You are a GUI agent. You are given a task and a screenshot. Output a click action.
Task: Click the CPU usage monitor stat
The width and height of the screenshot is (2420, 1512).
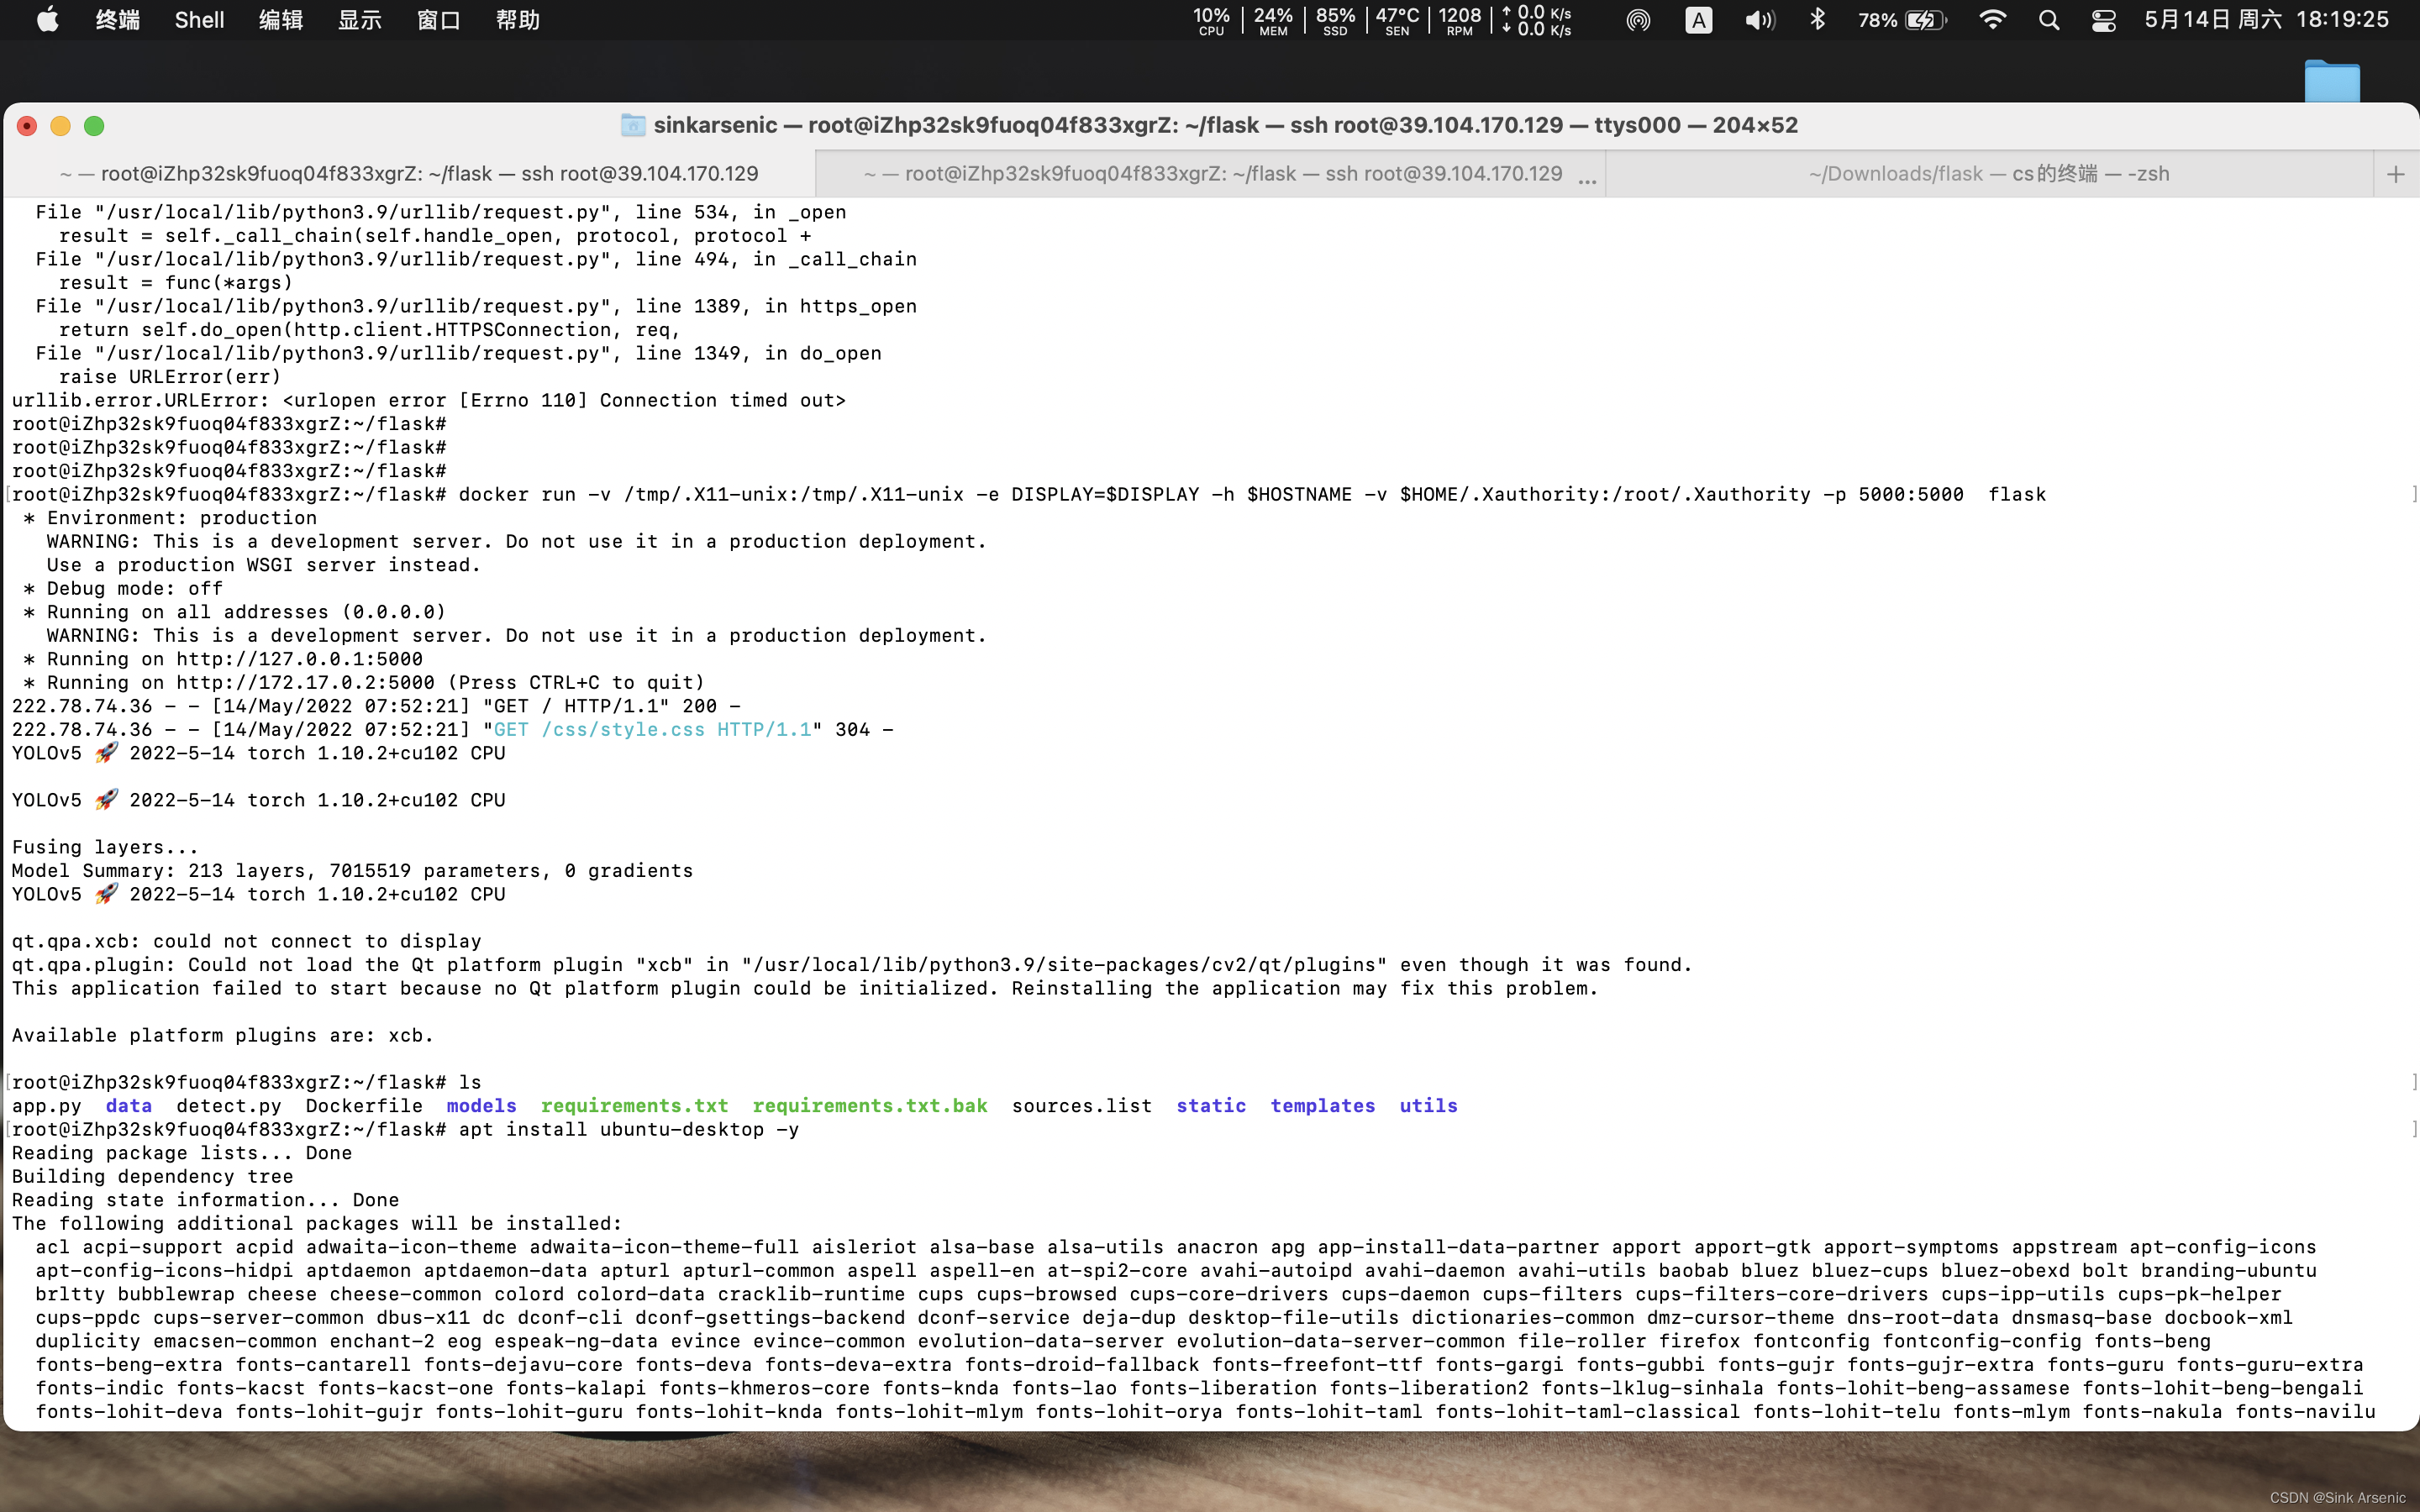click(x=1210, y=20)
